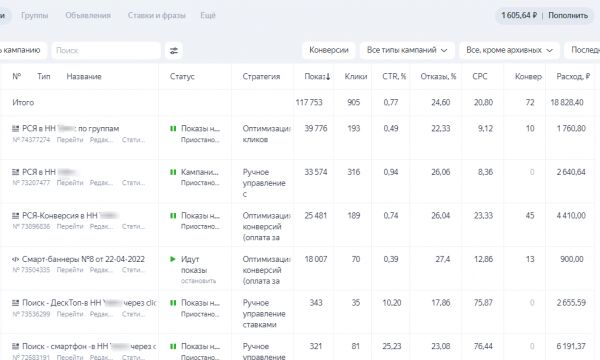Switch to Ставки и фразы tab

pyautogui.click(x=157, y=16)
